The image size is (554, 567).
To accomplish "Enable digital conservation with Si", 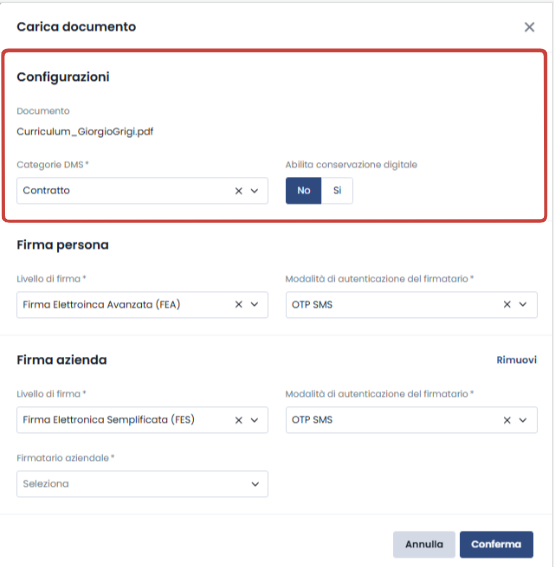I will pos(337,191).
